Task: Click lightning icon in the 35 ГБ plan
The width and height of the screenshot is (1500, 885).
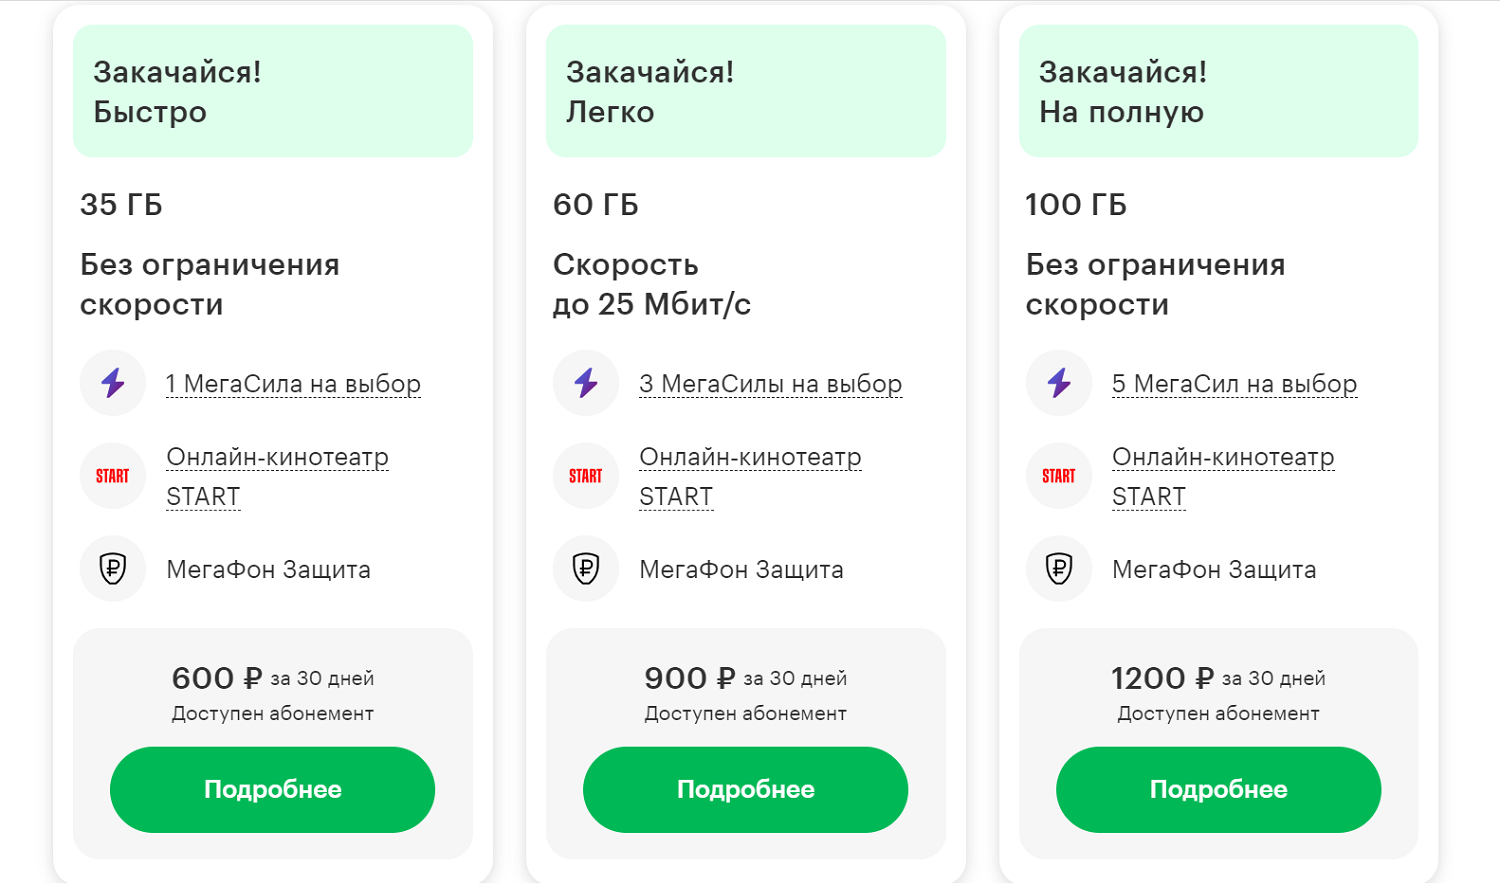Action: (113, 383)
